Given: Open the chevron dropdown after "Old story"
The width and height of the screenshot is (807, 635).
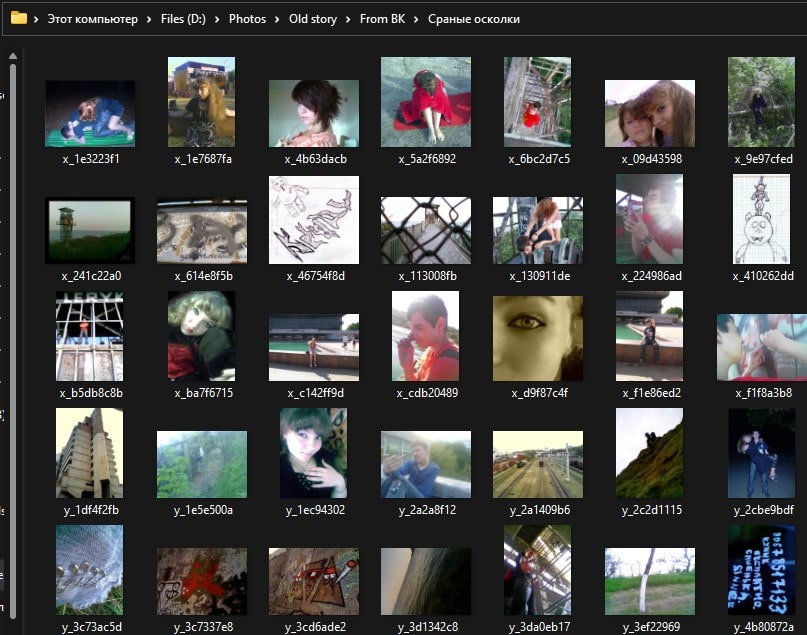Looking at the screenshot, I should 349,19.
